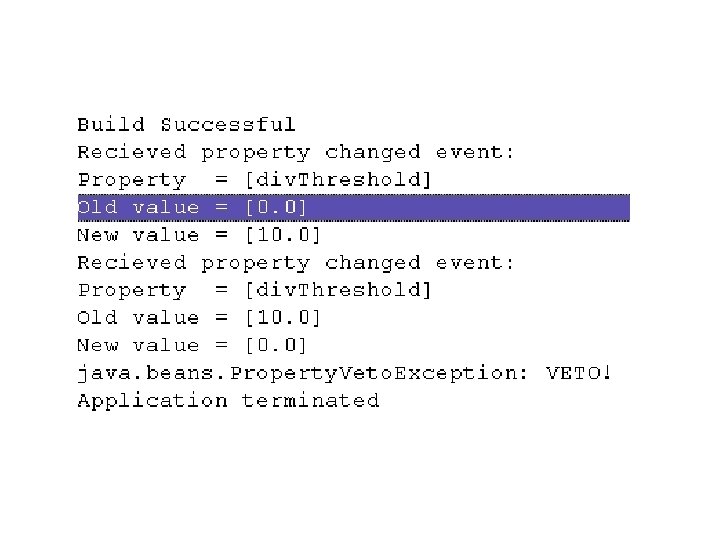Click [divThreshold] in the second Property line

pyautogui.click(x=338, y=290)
